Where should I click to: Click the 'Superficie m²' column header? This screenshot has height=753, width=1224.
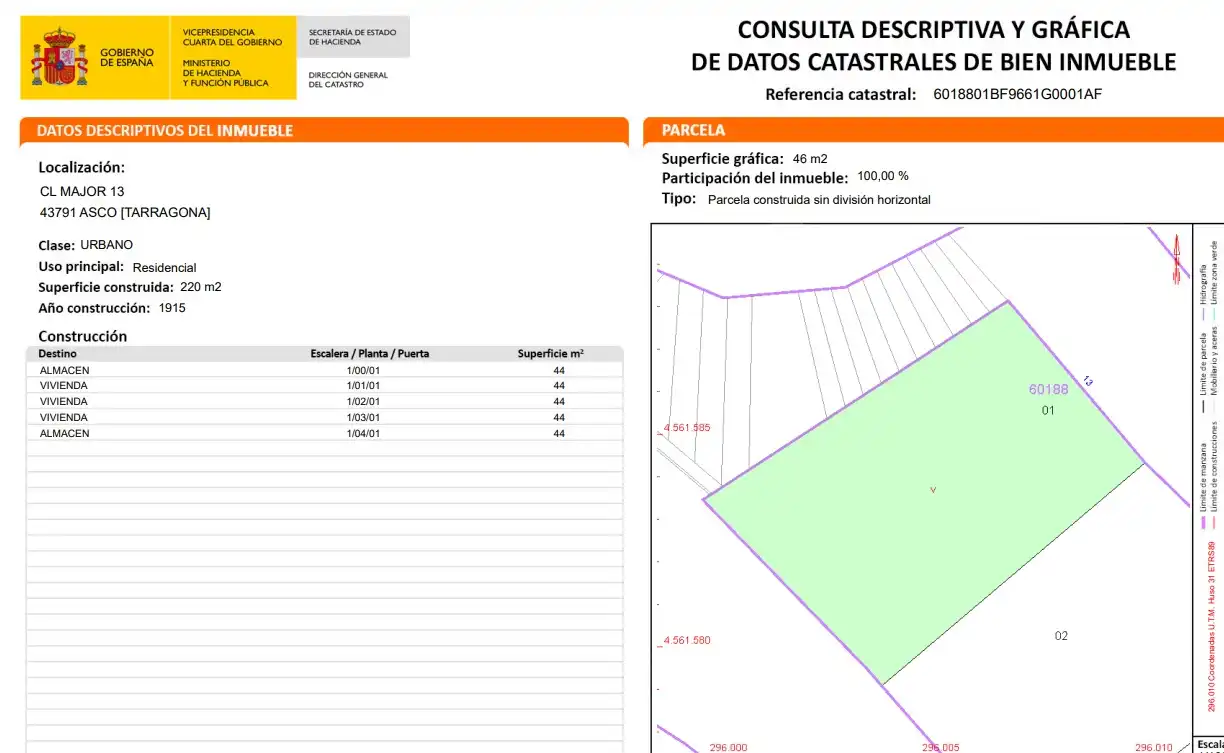[x=551, y=354]
